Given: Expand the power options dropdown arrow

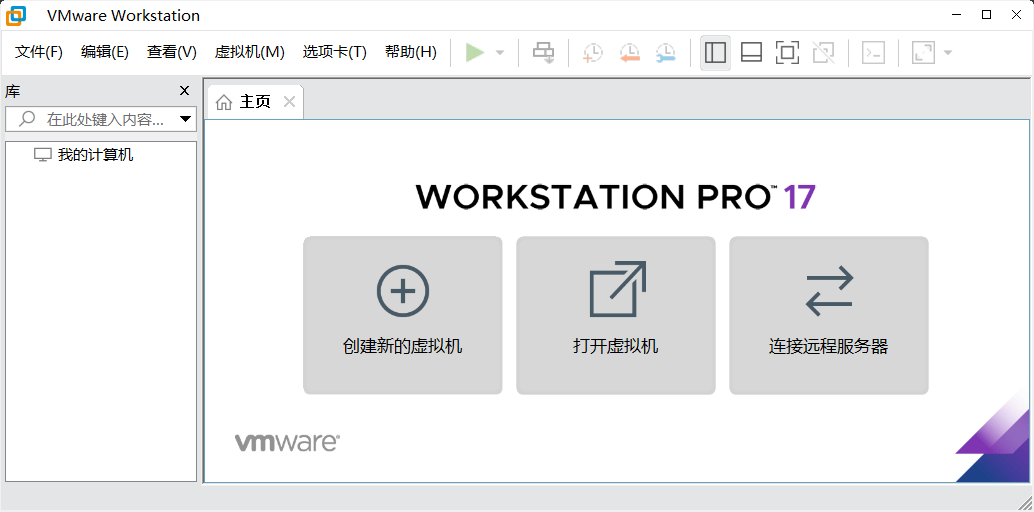Looking at the screenshot, I should [500, 53].
